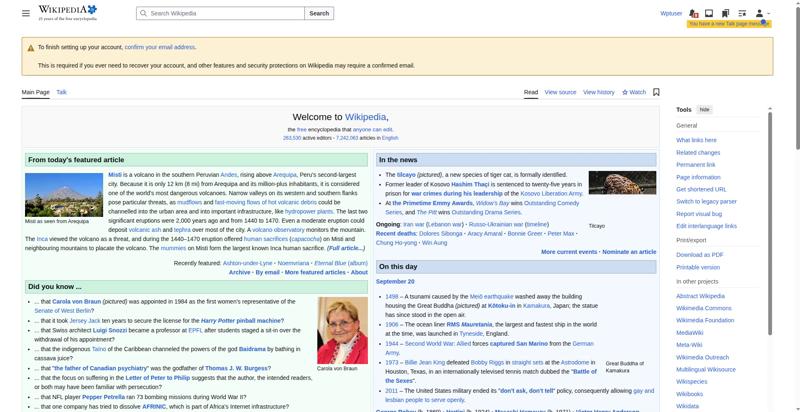The image size is (800, 412).
Task: Open the 1498 year link
Action: pos(391,297)
